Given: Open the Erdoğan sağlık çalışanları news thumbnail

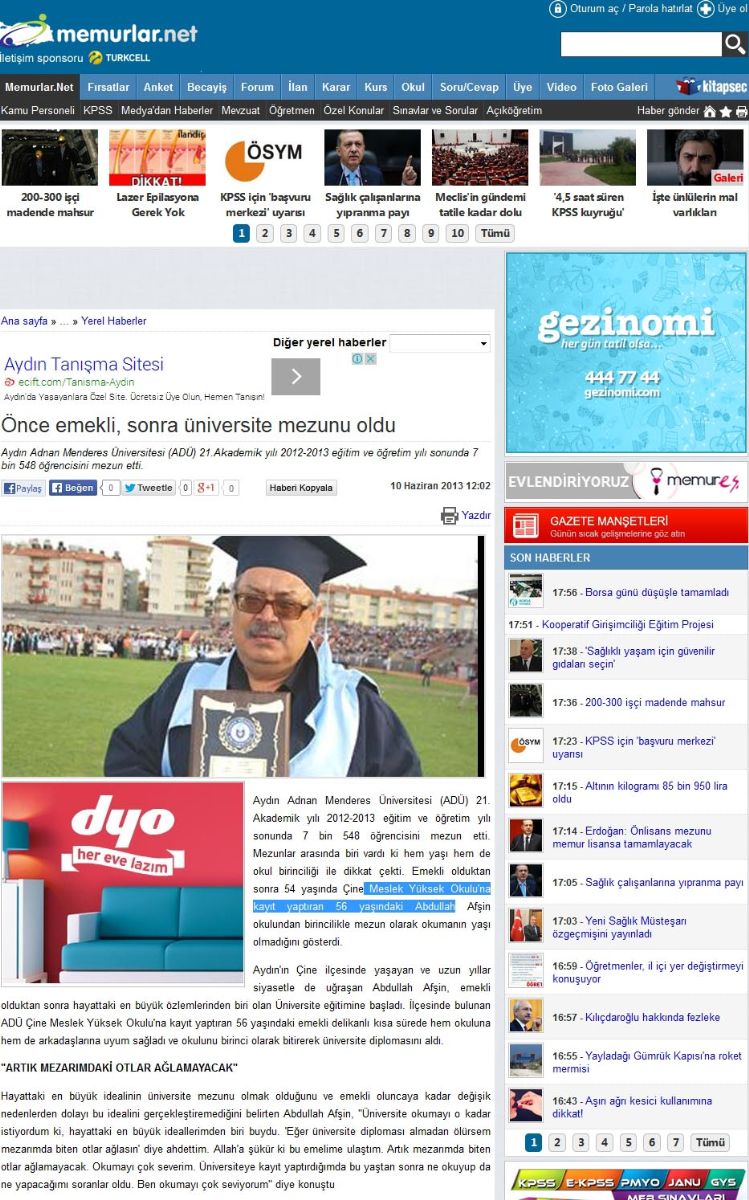Looking at the screenshot, I should (x=372, y=158).
